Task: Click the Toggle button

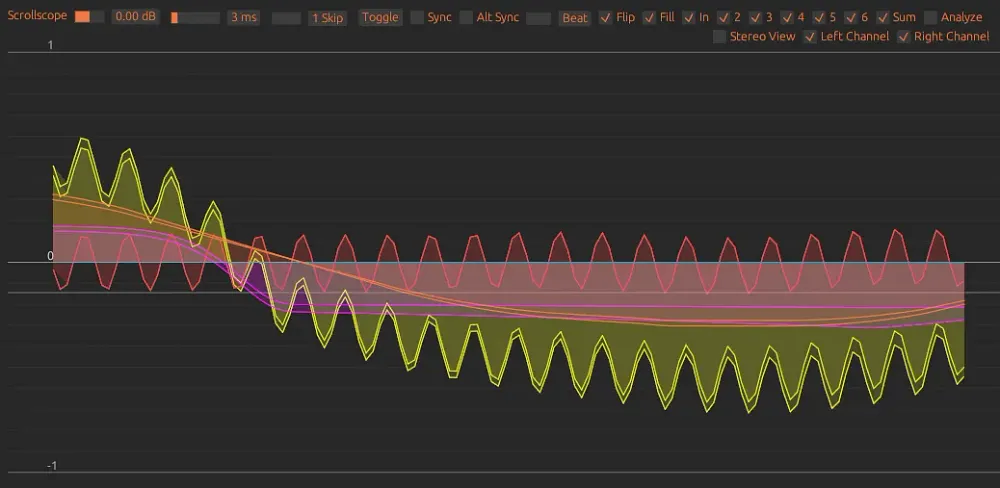Action: [x=380, y=18]
